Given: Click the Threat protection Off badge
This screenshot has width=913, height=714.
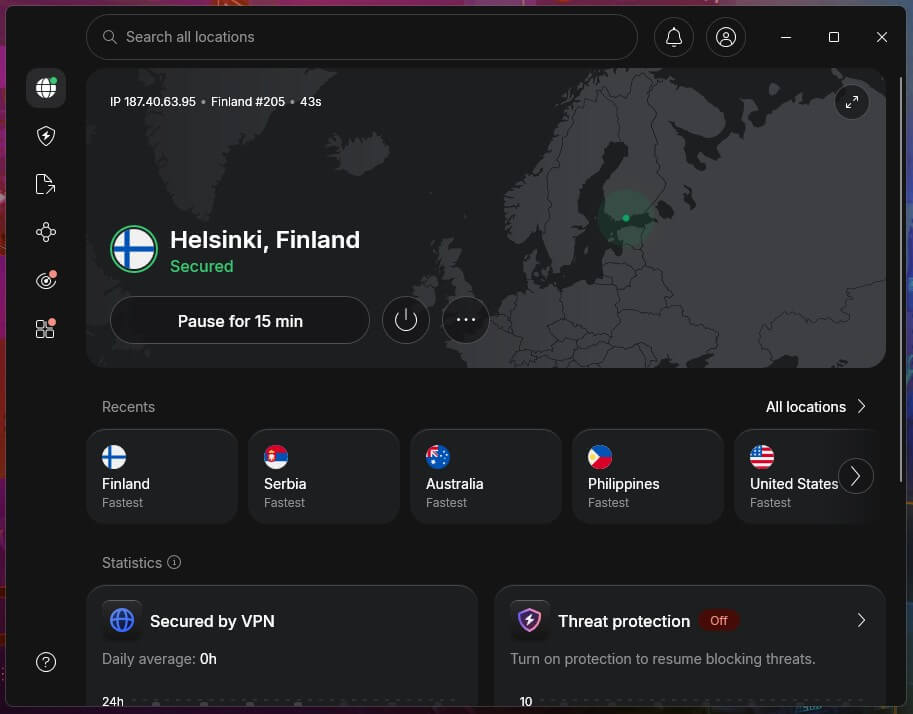Looking at the screenshot, I should 719,621.
